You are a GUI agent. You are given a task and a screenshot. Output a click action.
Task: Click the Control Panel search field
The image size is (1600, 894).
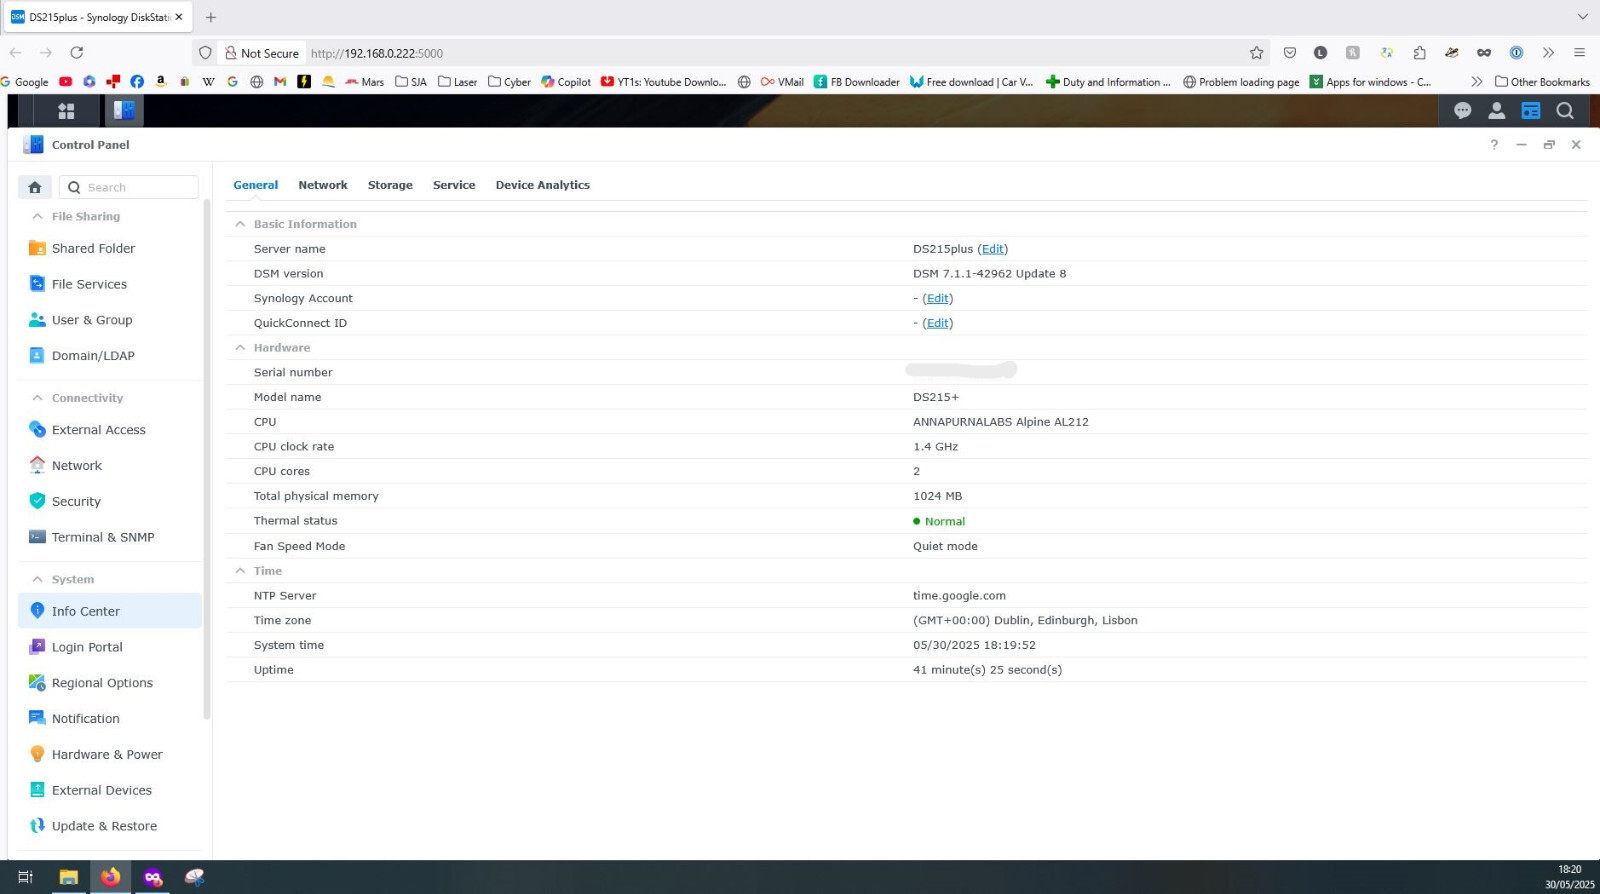[129, 187]
